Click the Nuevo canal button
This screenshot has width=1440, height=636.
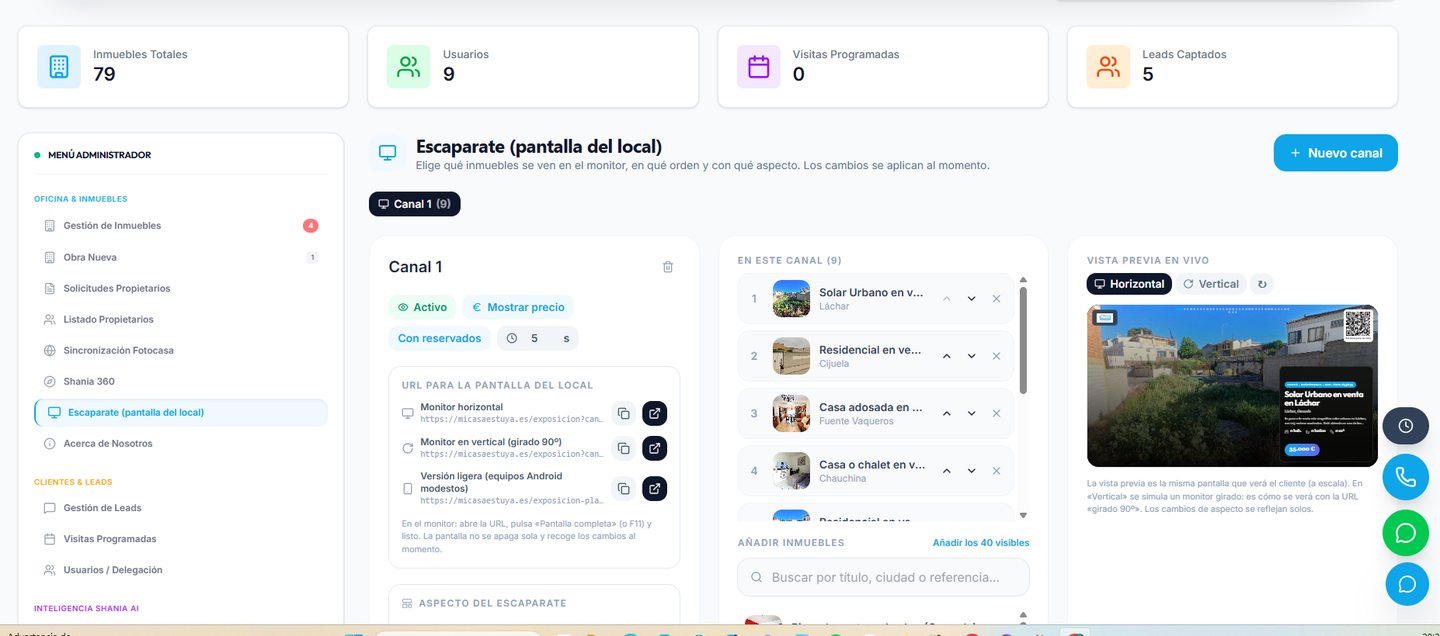coord(1335,153)
